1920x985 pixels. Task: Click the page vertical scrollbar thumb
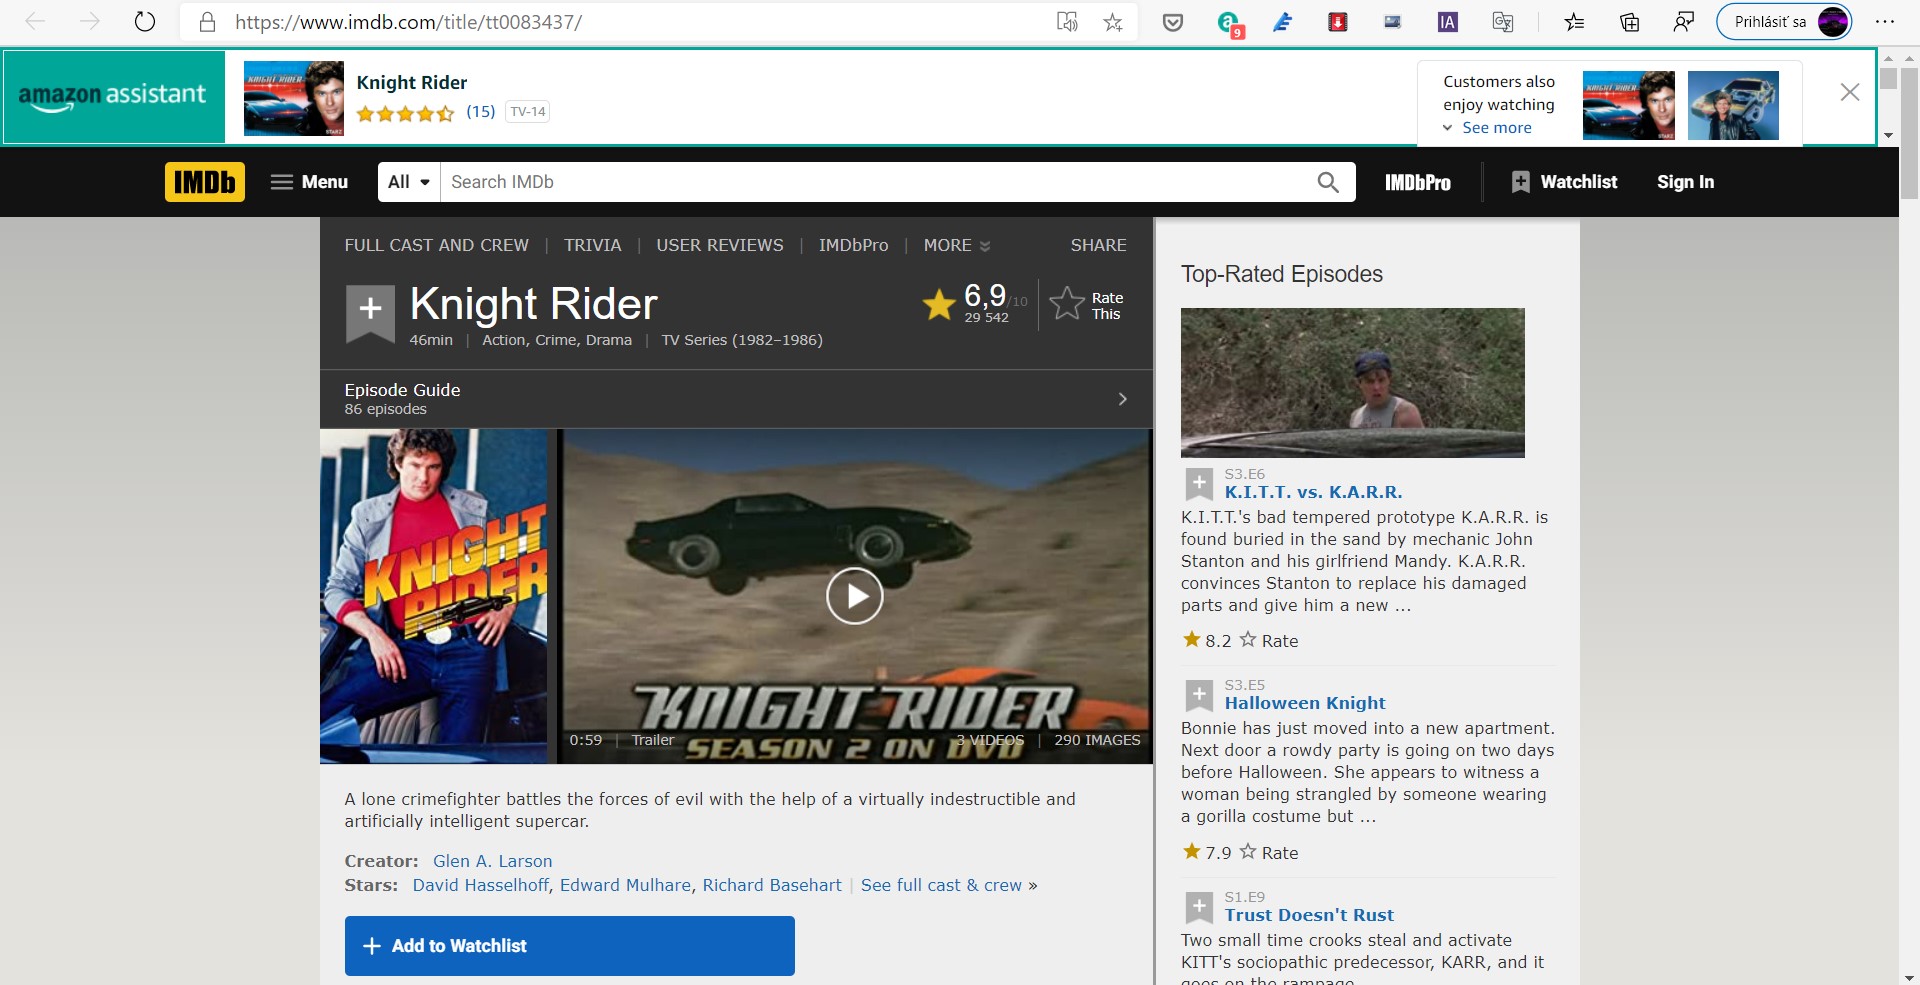coord(1909,133)
